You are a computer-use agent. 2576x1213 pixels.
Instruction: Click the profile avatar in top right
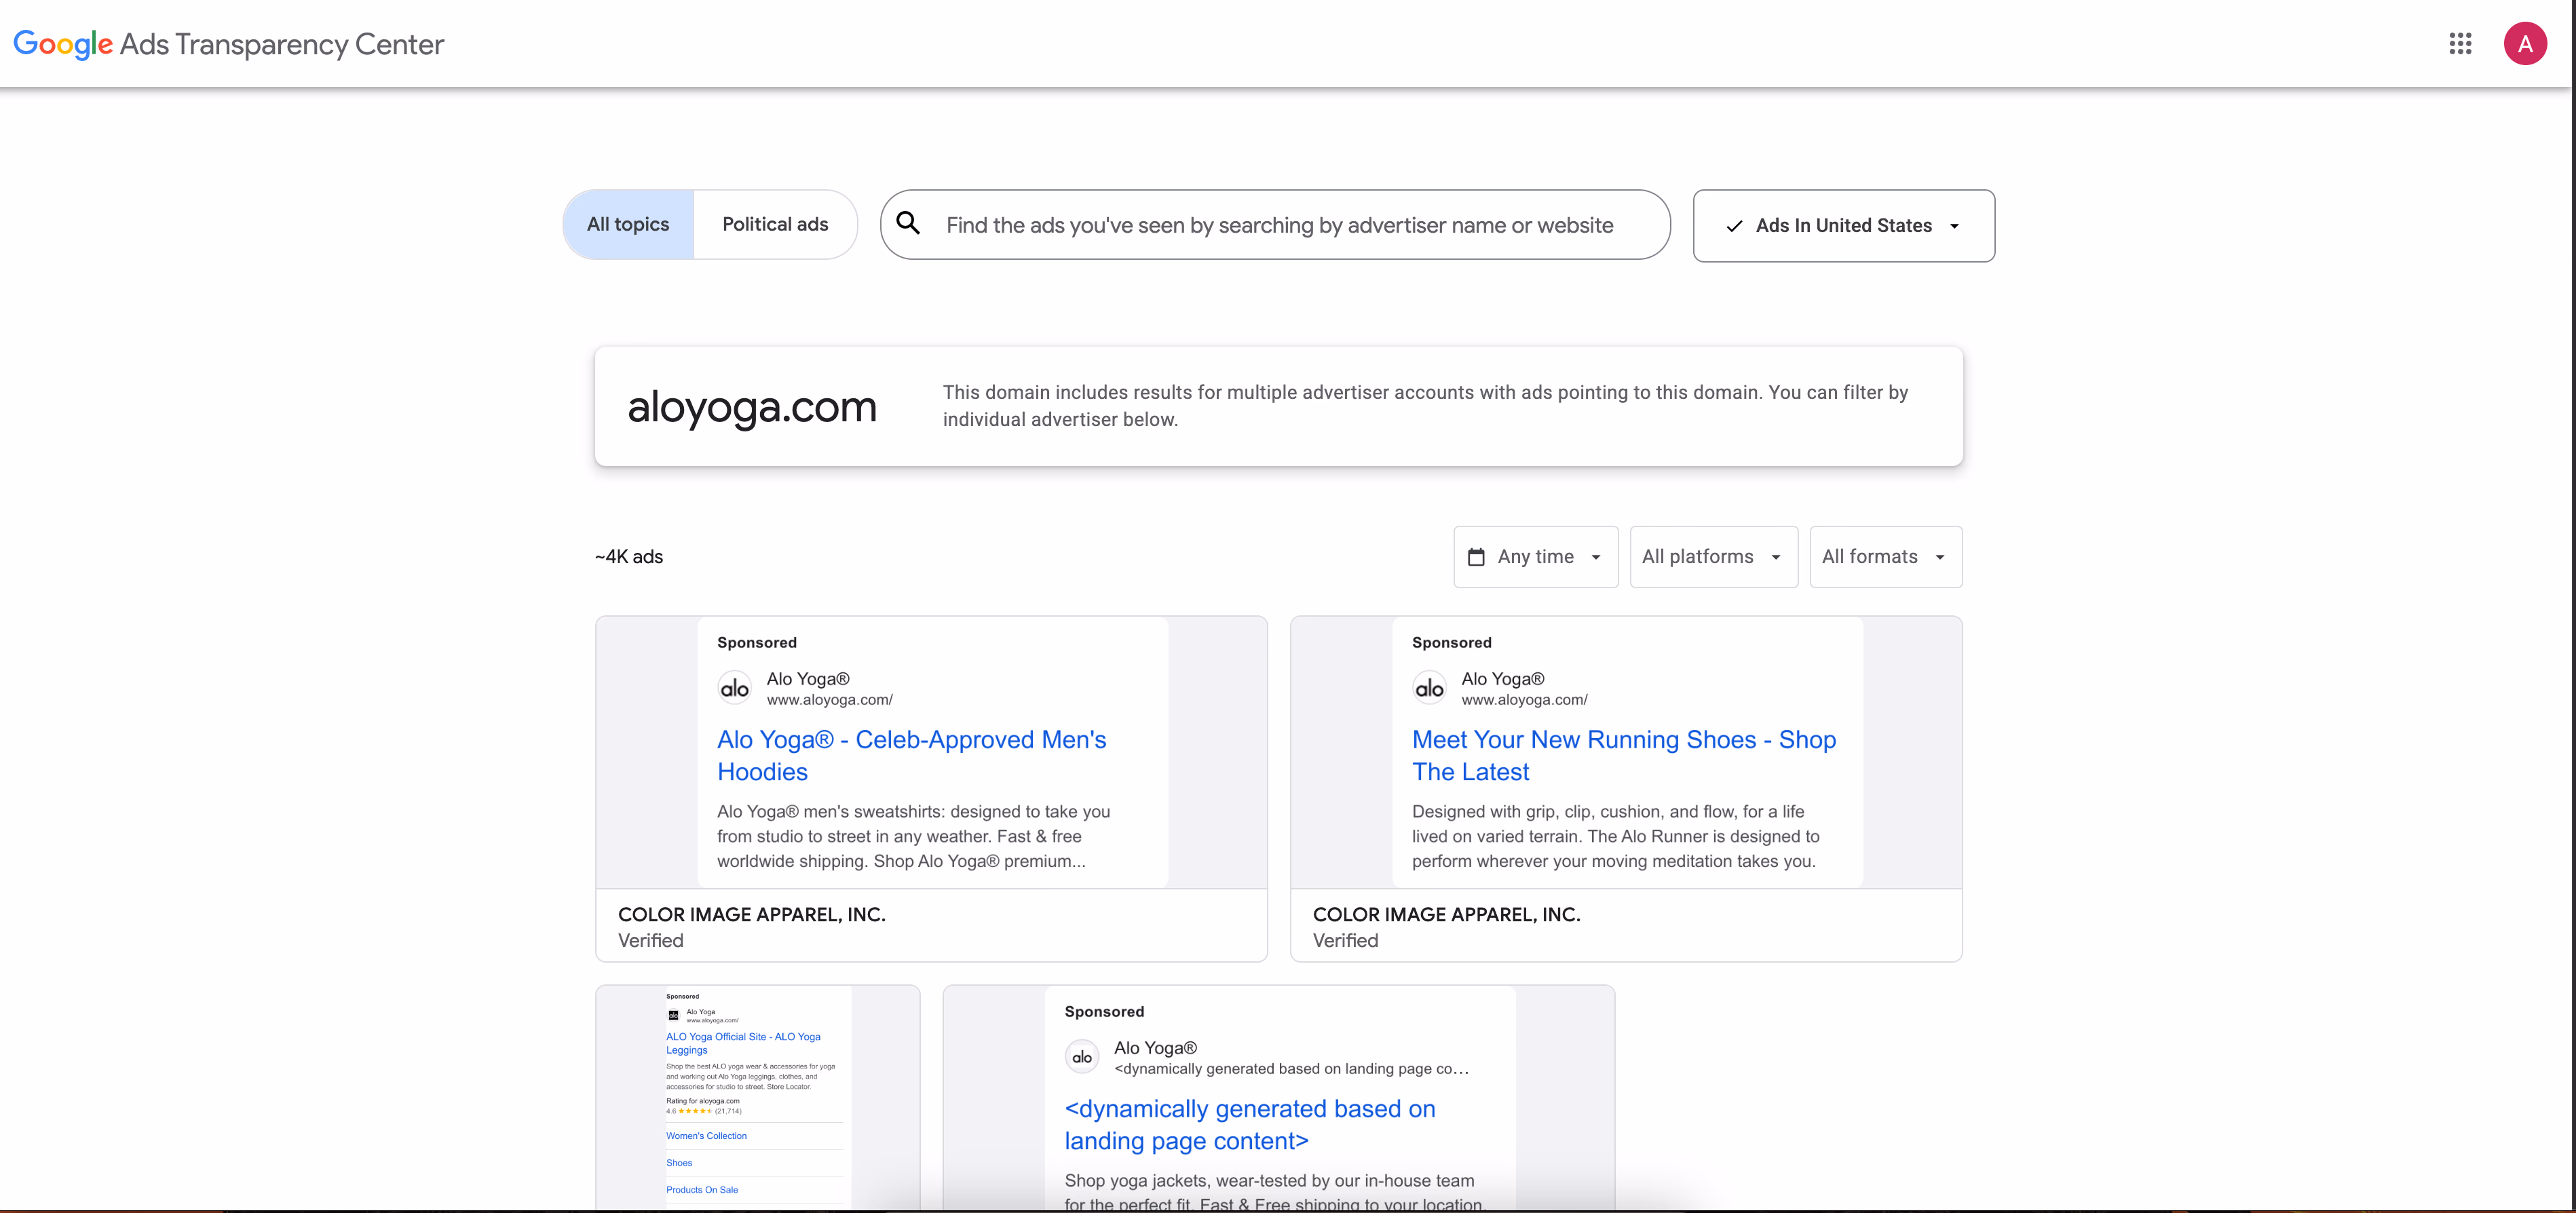tap(2525, 44)
